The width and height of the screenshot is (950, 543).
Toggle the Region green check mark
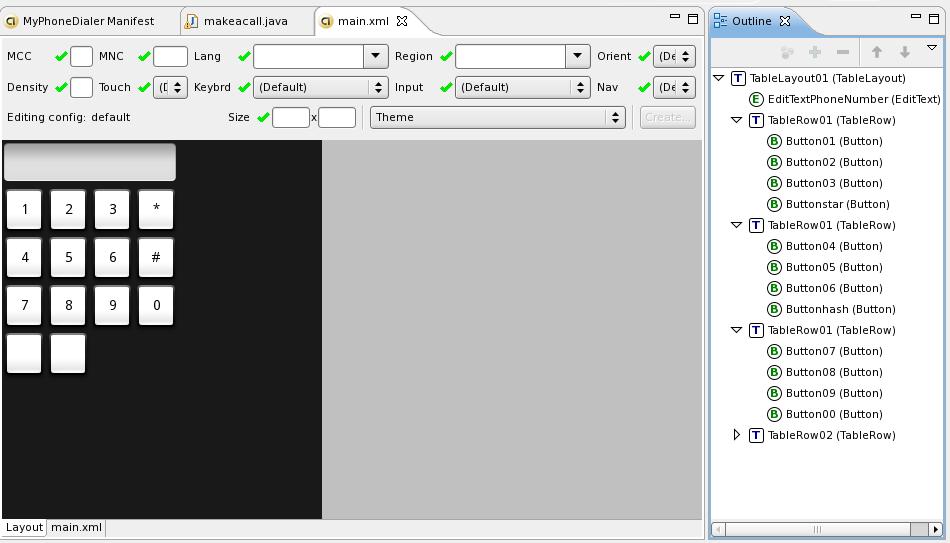(x=447, y=56)
